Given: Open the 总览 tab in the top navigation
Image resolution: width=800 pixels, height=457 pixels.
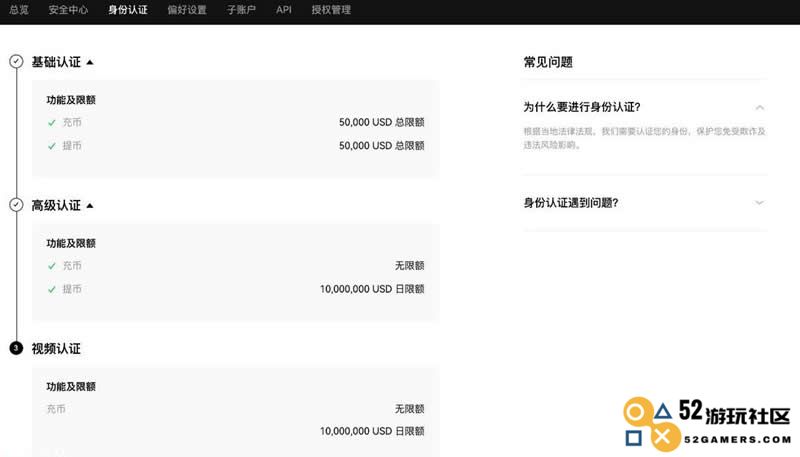Looking at the screenshot, I should [19, 10].
